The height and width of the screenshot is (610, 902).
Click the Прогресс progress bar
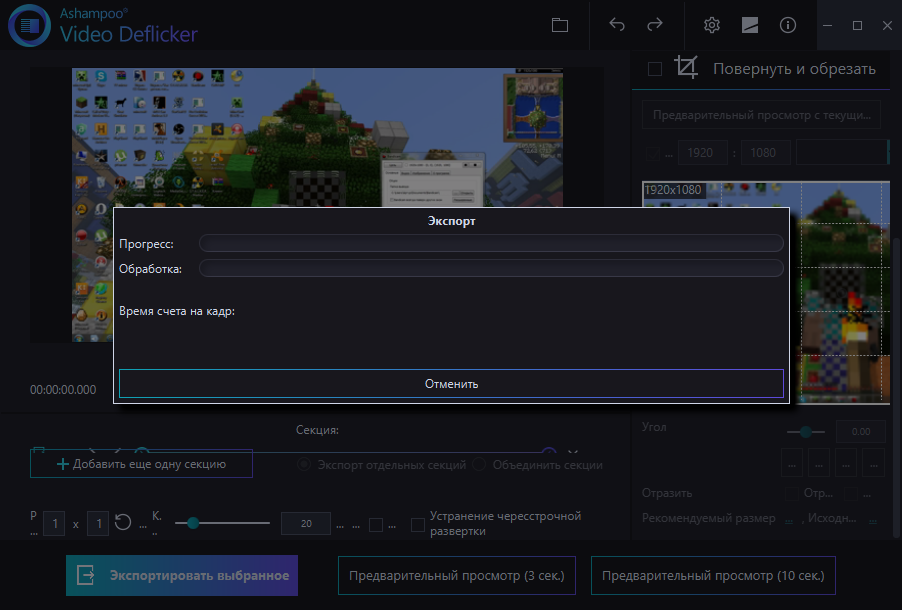[x=491, y=243]
